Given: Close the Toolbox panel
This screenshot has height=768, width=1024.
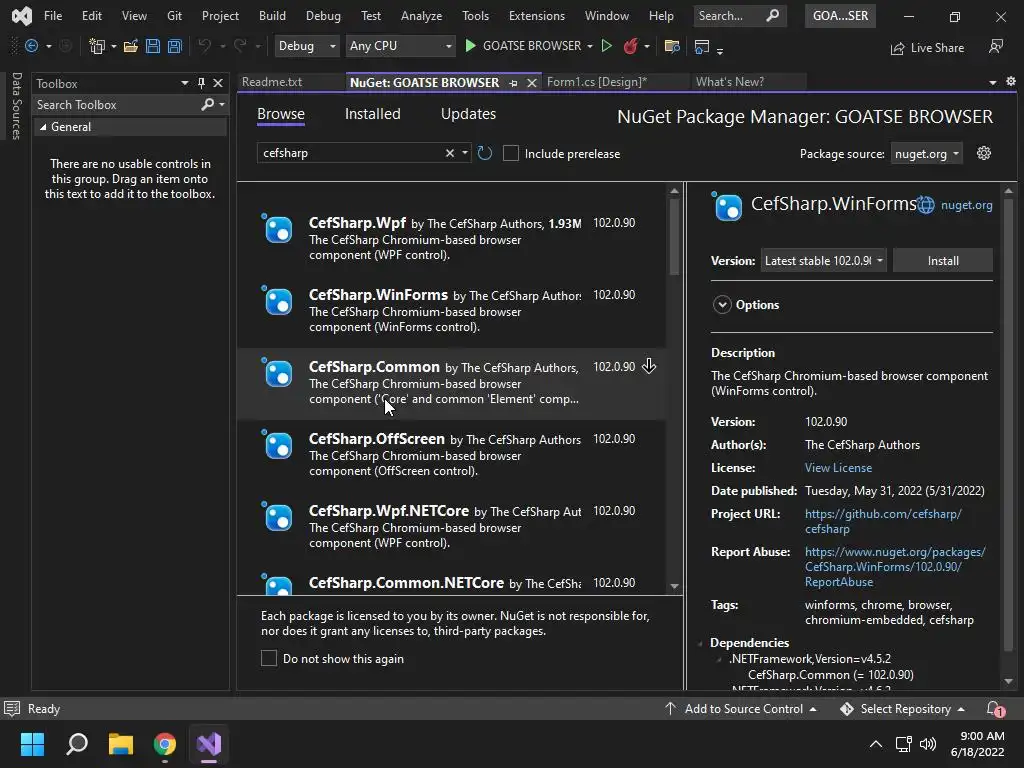Looking at the screenshot, I should pos(218,83).
